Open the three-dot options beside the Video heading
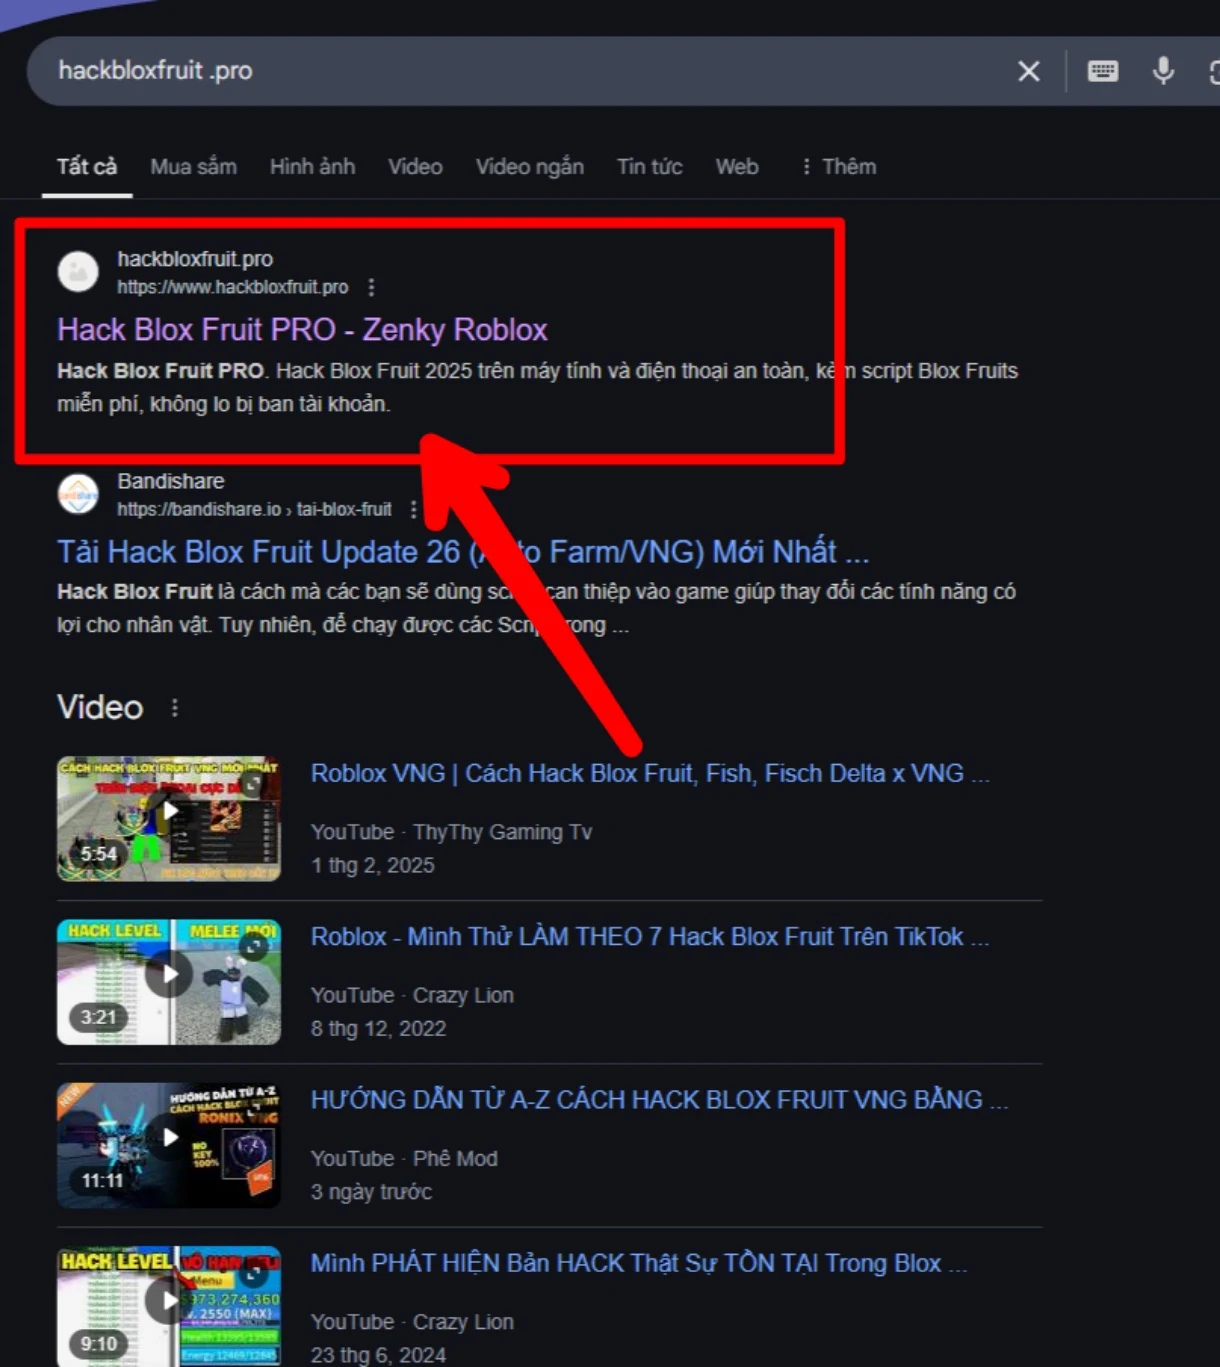This screenshot has height=1367, width=1220. 175,708
